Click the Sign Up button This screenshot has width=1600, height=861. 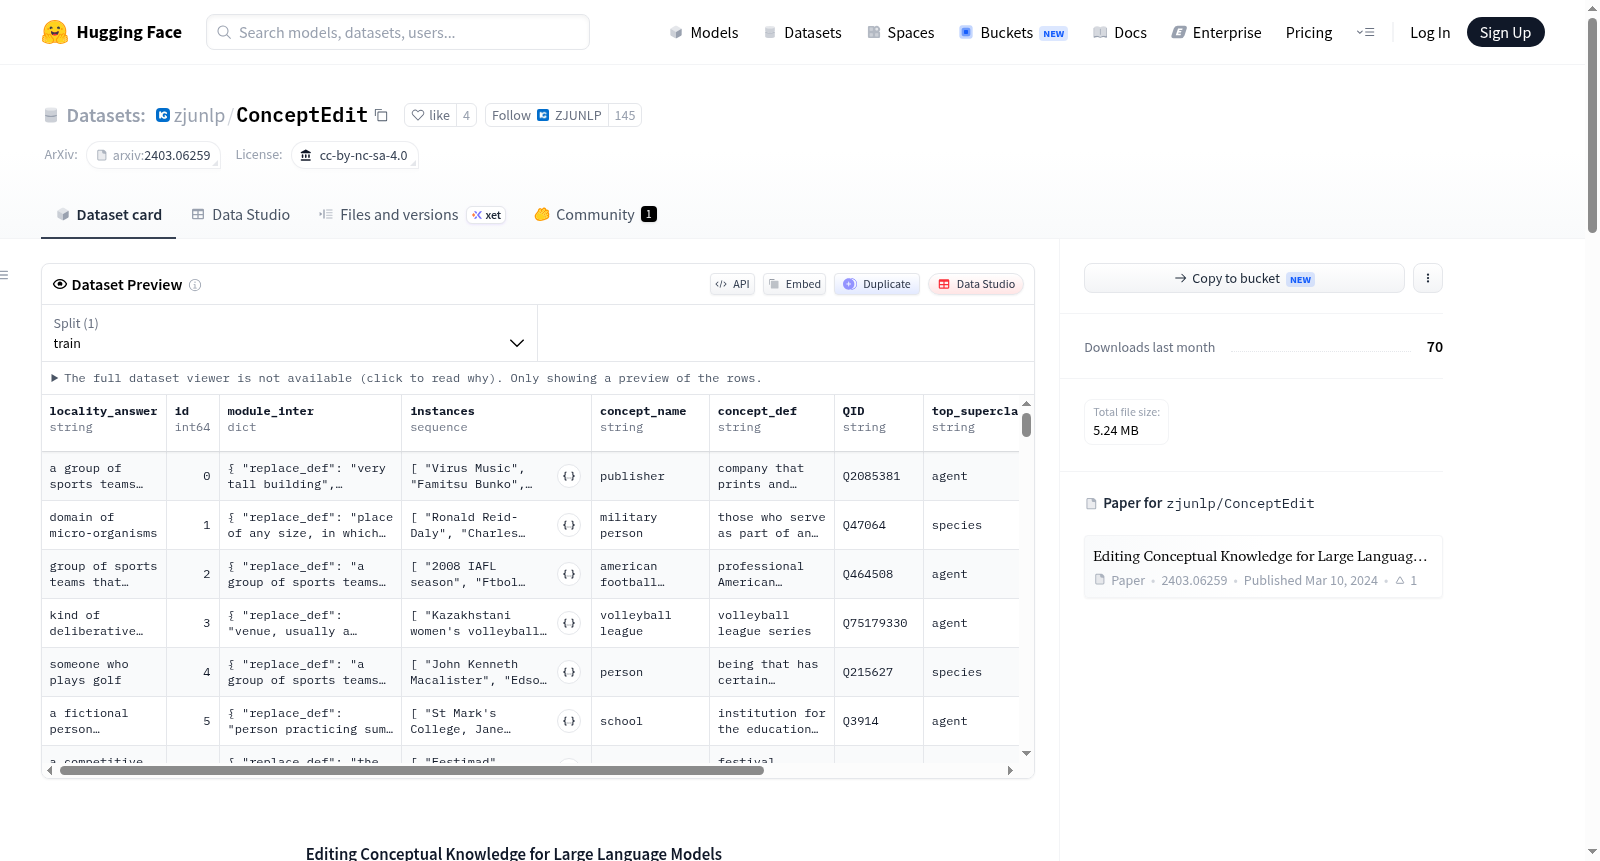[1505, 32]
